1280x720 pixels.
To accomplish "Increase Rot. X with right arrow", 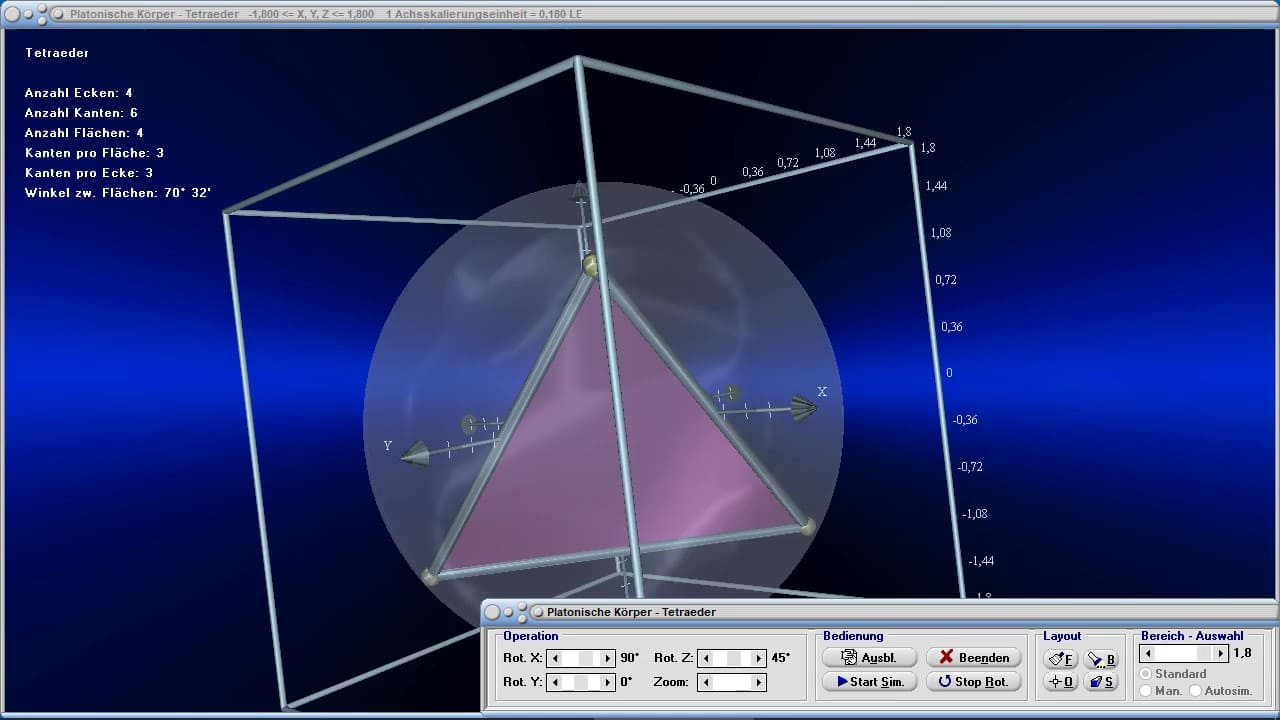I will point(607,658).
